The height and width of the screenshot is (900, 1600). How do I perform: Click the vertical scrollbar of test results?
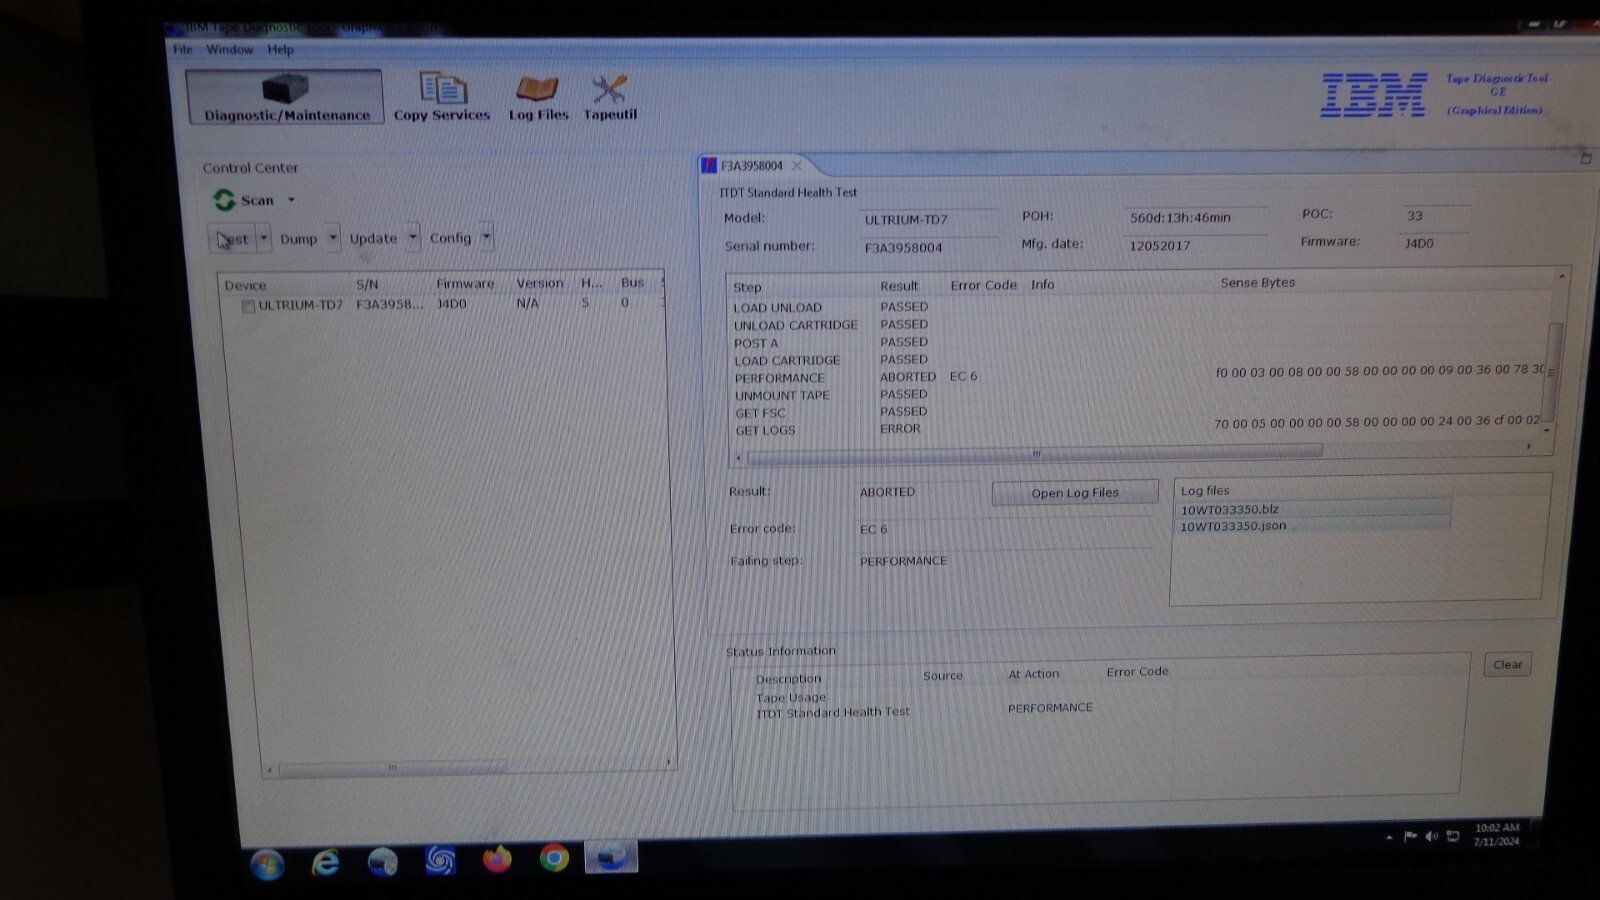click(1552, 370)
